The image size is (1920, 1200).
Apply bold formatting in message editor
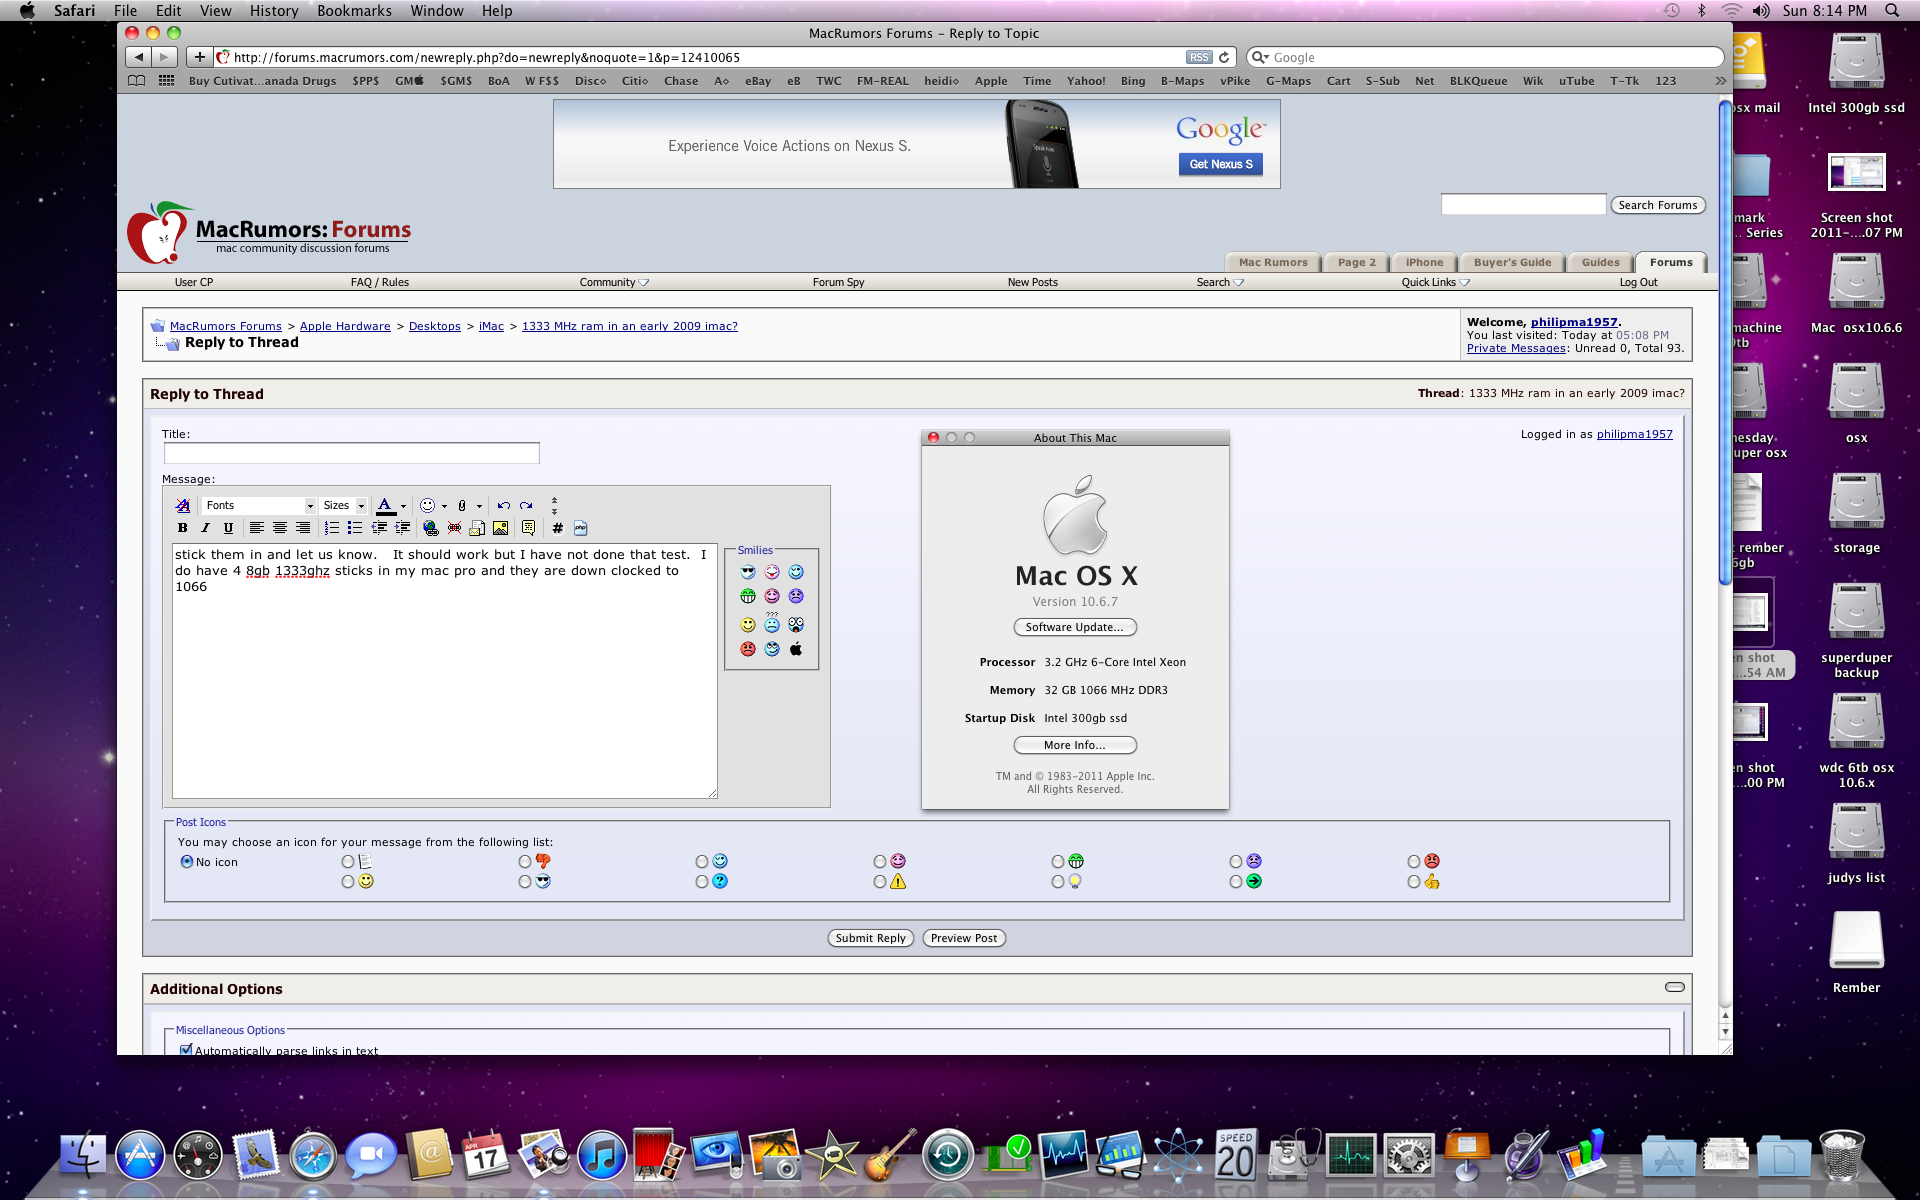pos(182,528)
